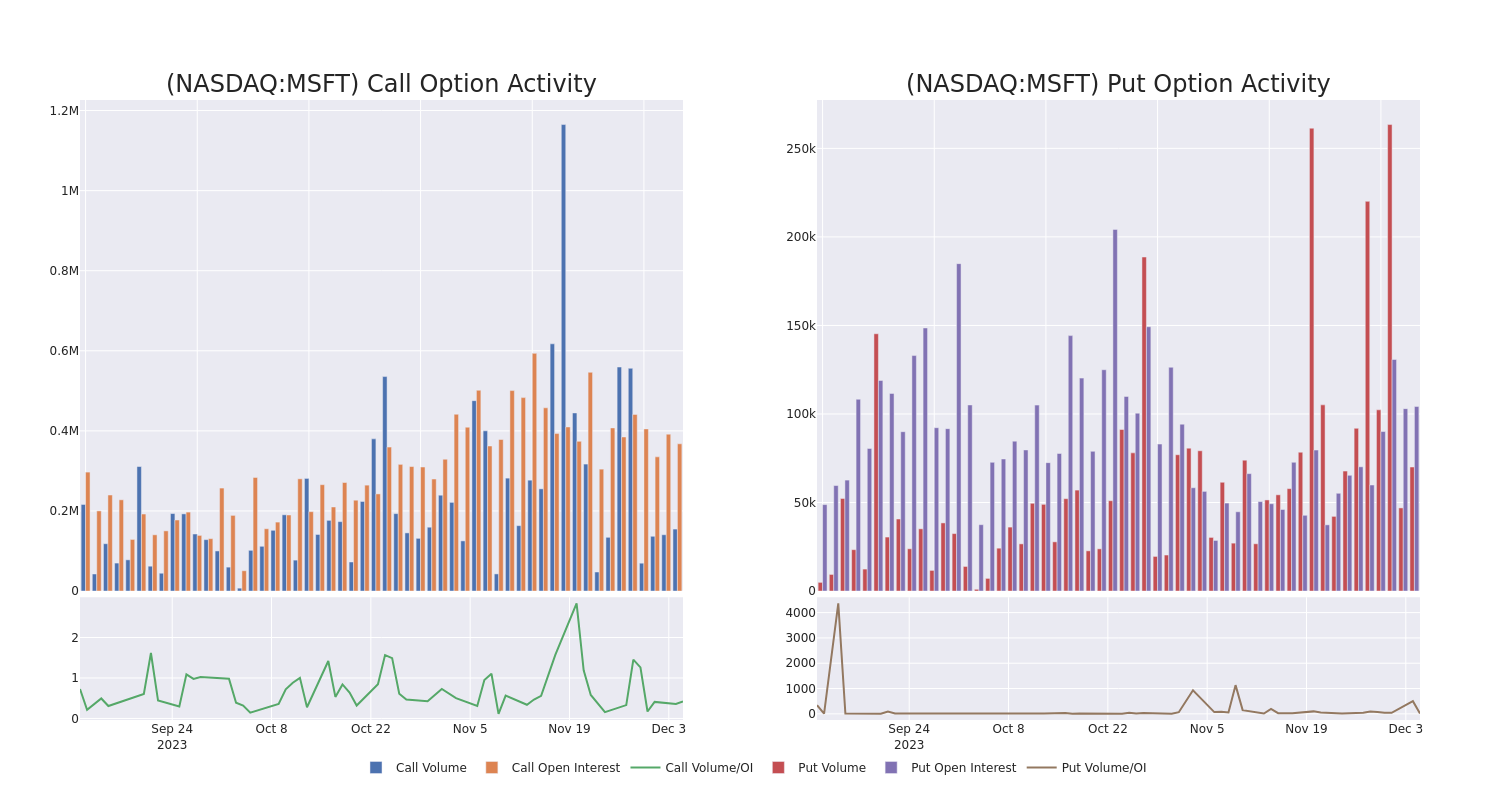The width and height of the screenshot is (1500, 800).
Task: Click the 50k axis label on put chart
Action: click(x=805, y=503)
